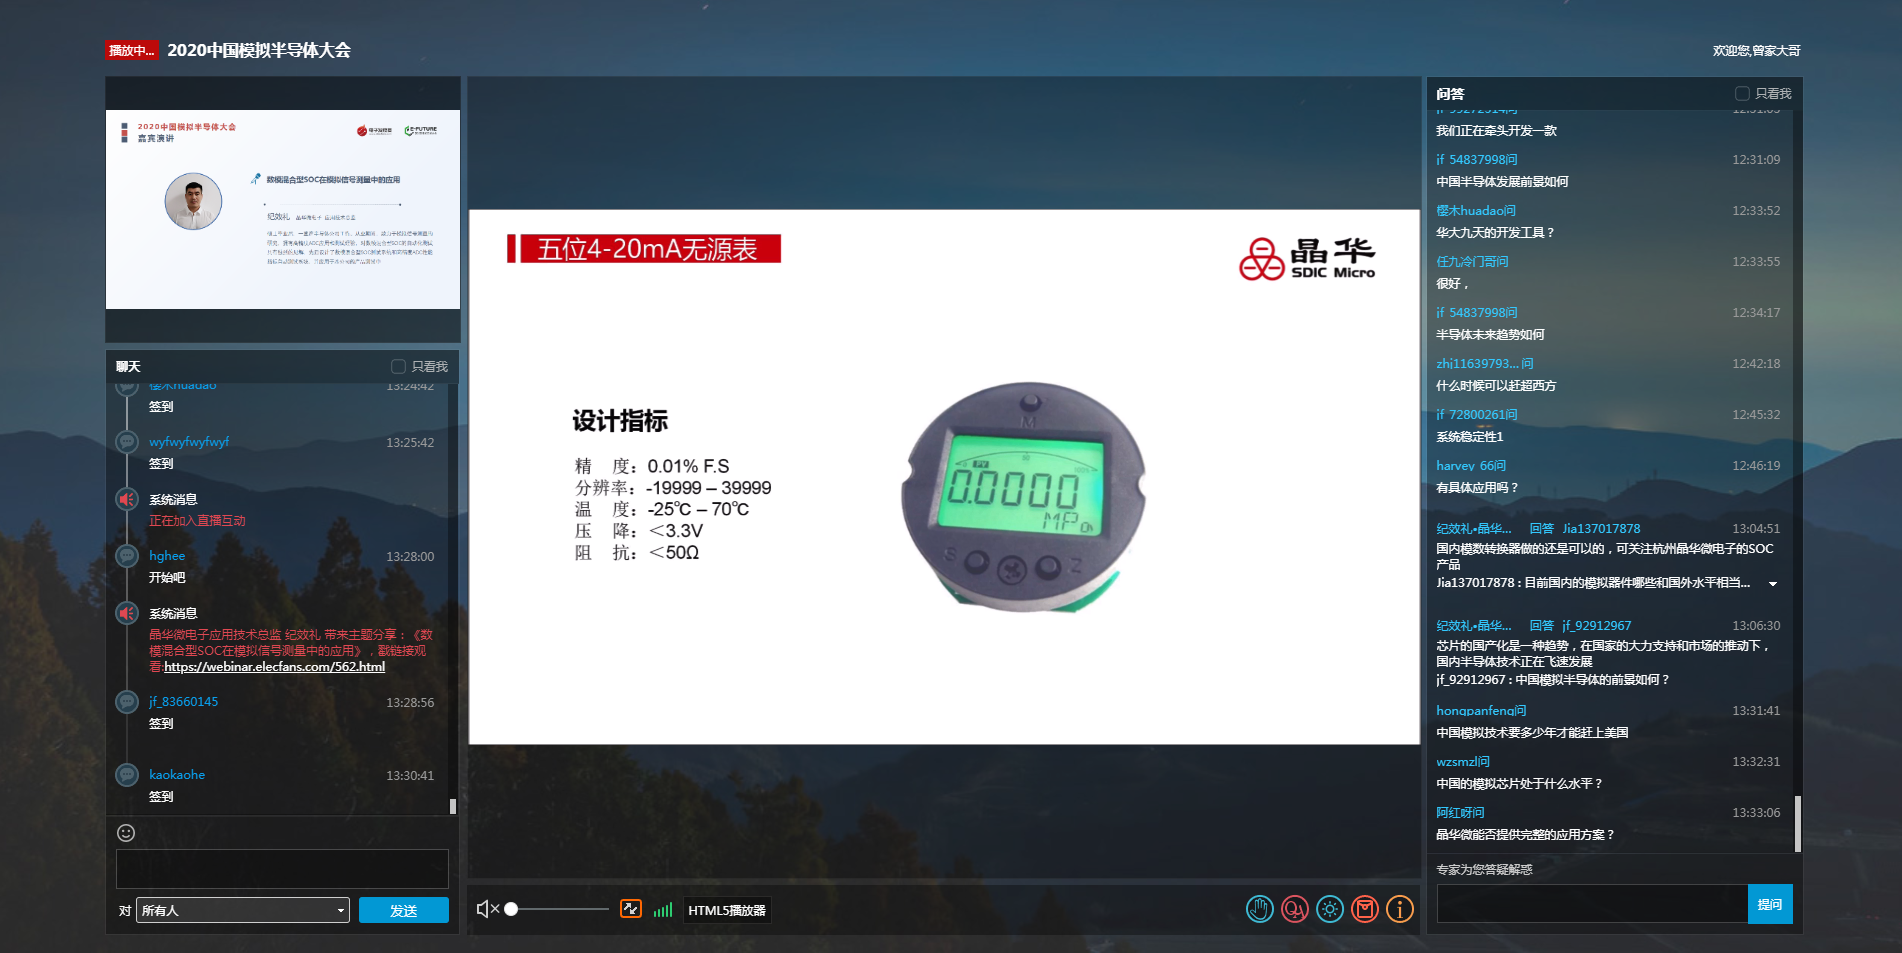Click the 播放中 live status badge
1902x953 pixels.
132,50
